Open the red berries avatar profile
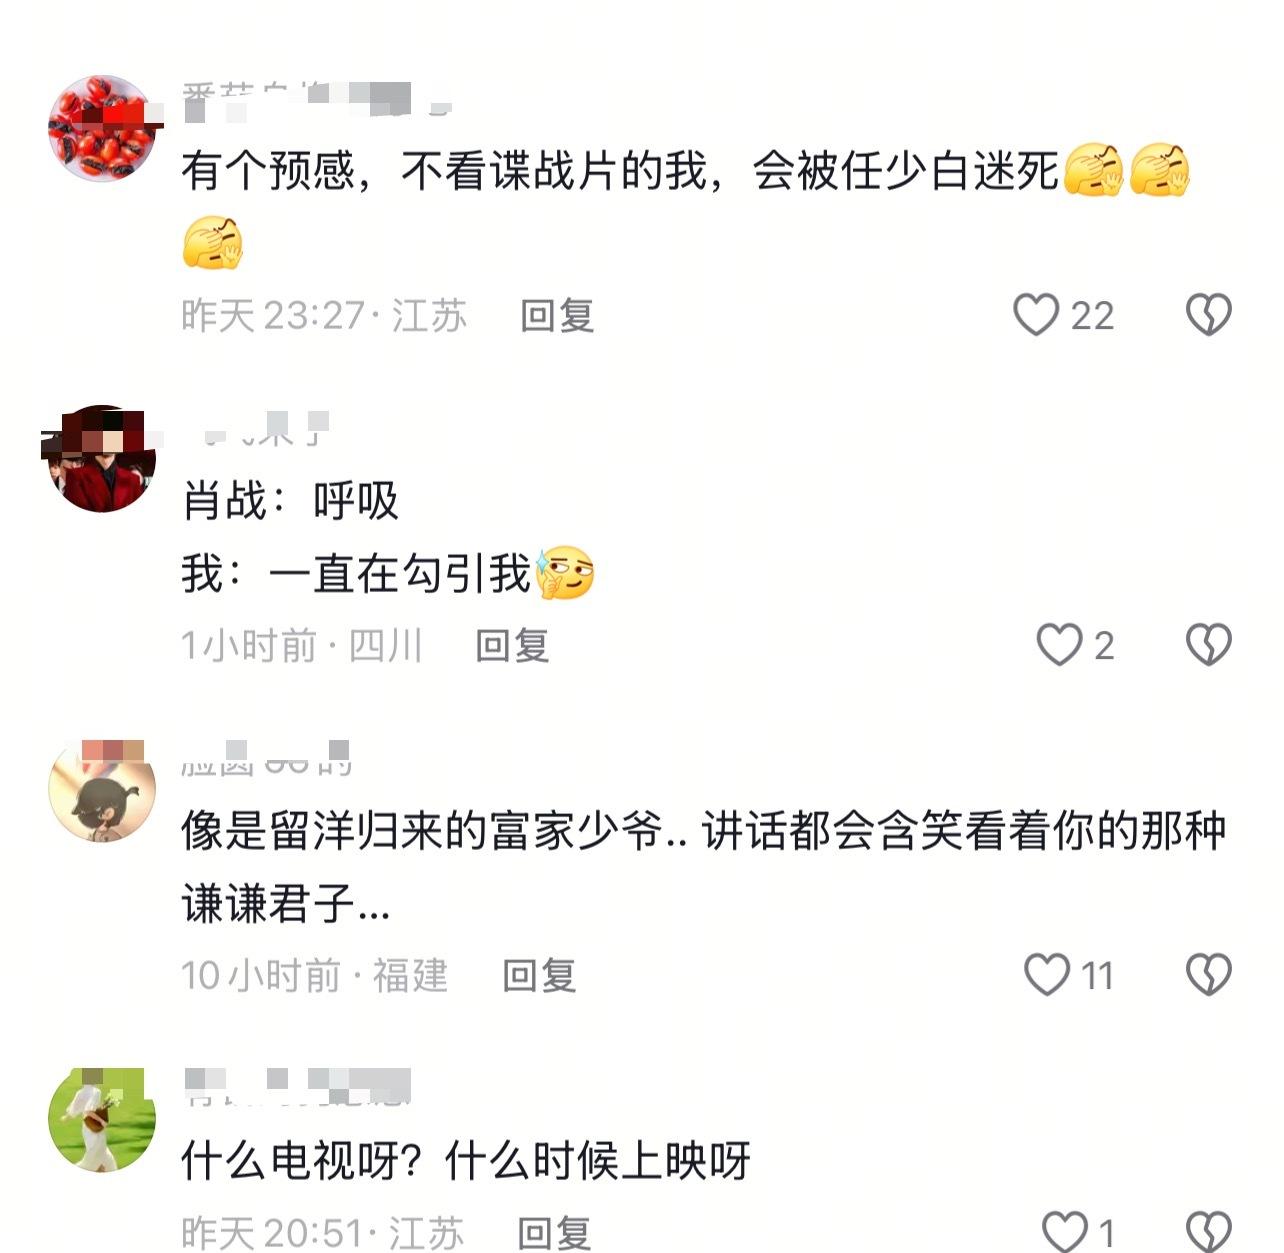This screenshot has width=1284, height=1253. [102, 128]
